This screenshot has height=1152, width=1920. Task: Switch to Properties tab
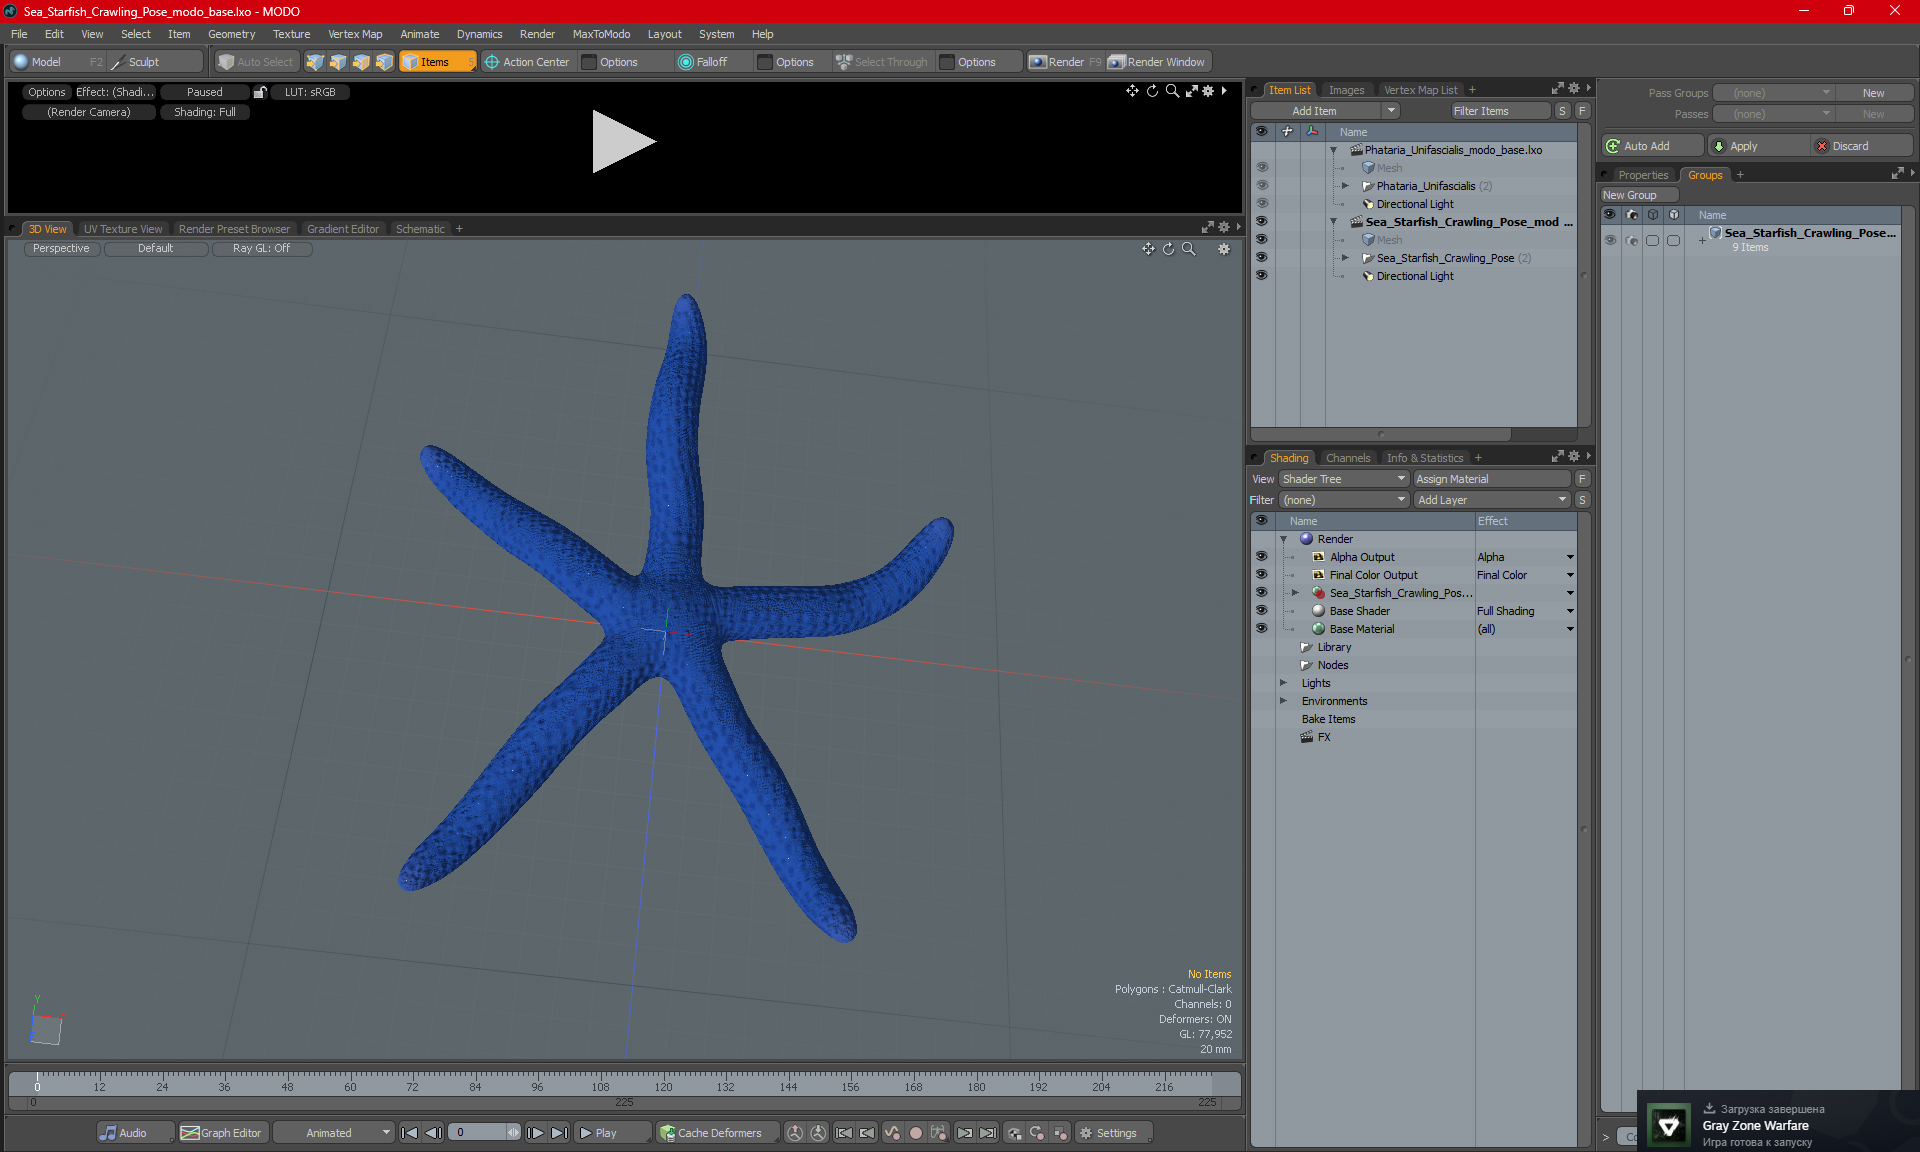click(x=1643, y=175)
